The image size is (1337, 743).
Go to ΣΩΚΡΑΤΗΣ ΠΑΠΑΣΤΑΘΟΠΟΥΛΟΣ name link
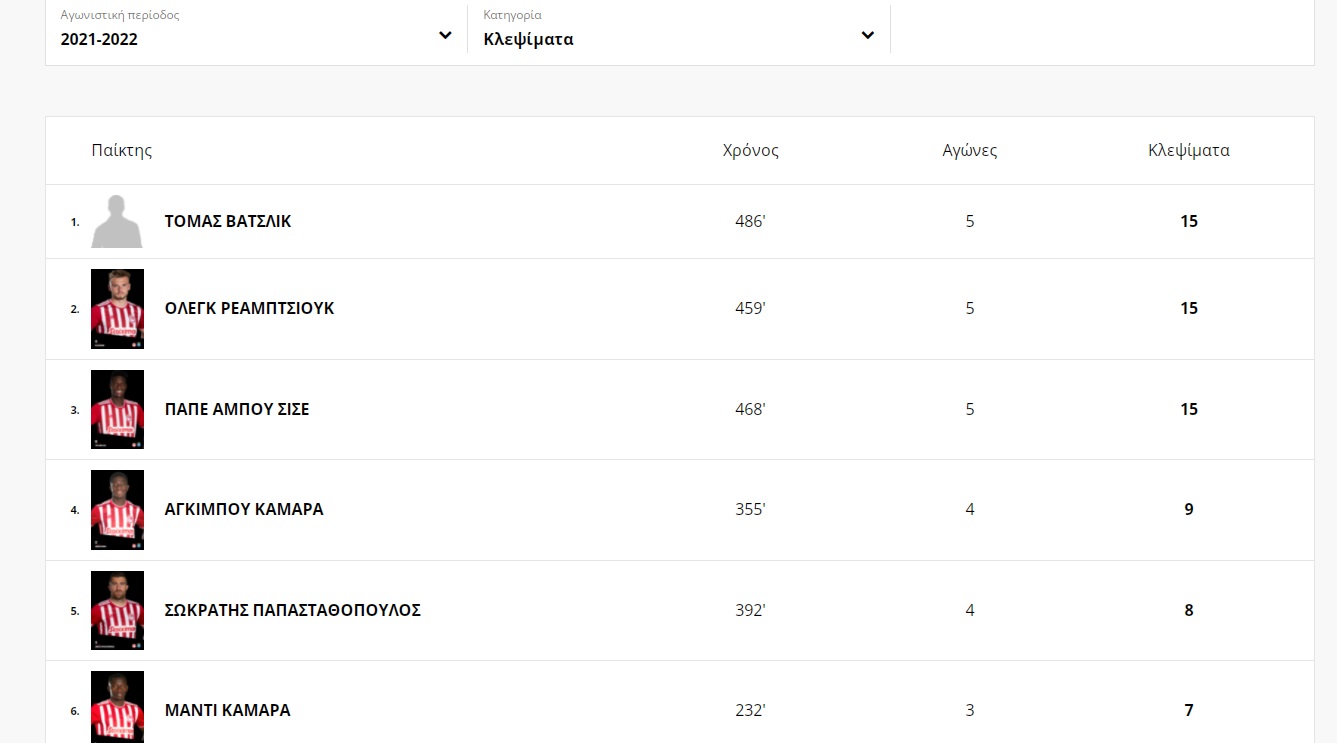(x=292, y=610)
